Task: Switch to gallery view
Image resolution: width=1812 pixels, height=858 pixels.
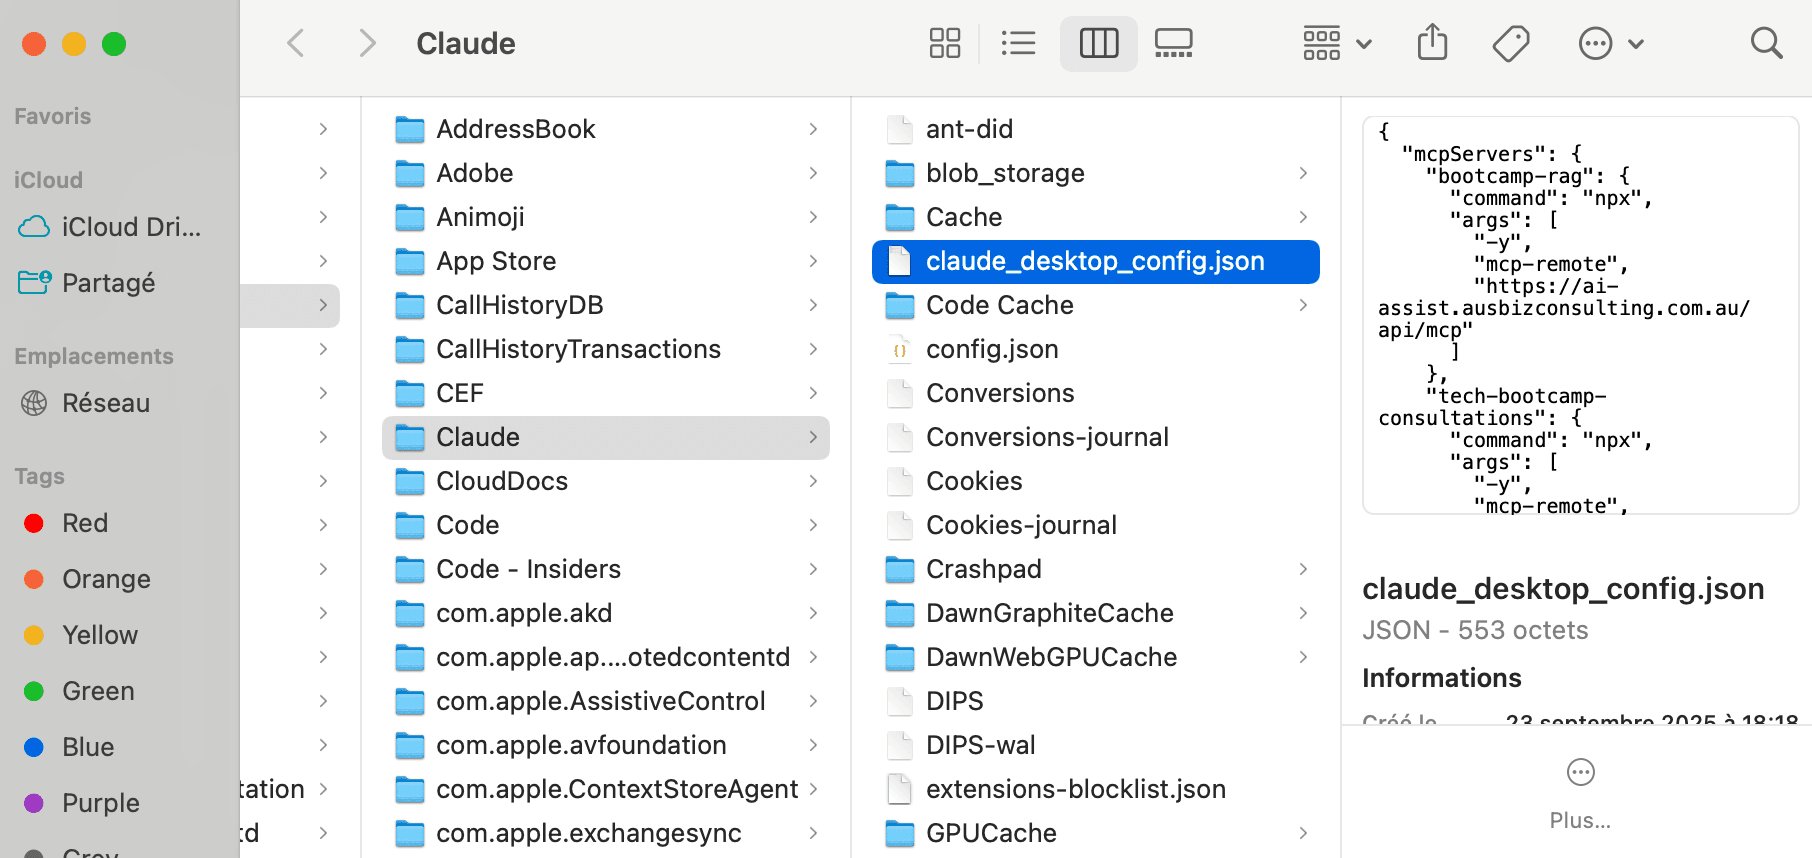Action: tap(1173, 44)
